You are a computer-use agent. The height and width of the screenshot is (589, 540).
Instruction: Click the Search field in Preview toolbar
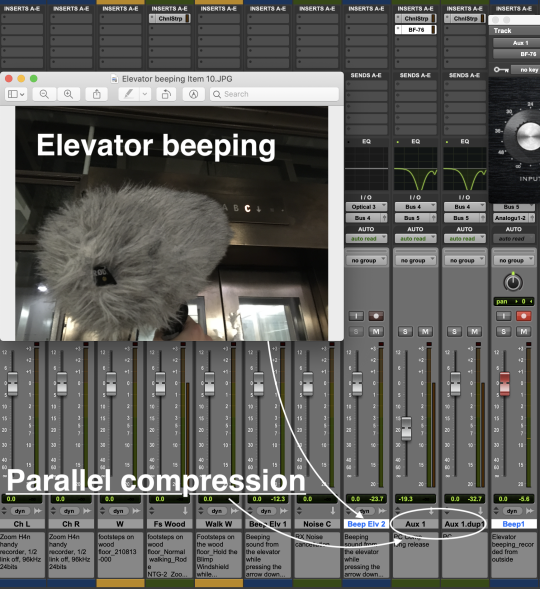pos(275,94)
